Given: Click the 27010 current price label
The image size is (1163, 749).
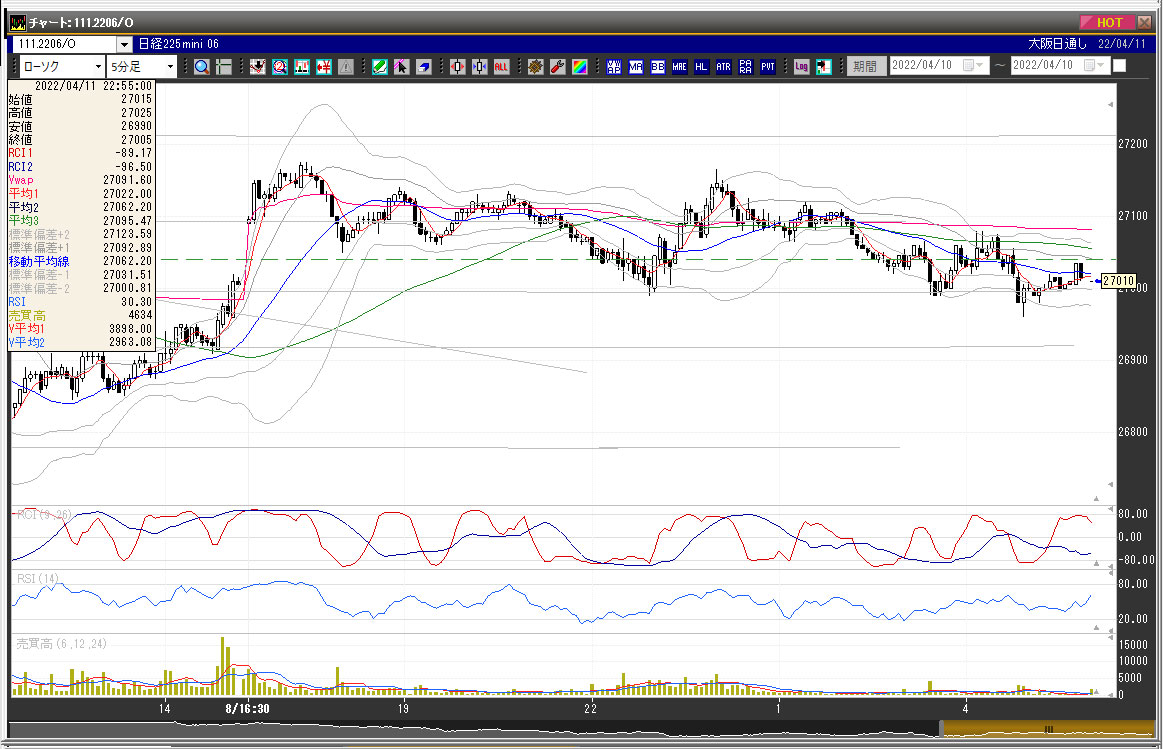Looking at the screenshot, I should click(x=1118, y=281).
